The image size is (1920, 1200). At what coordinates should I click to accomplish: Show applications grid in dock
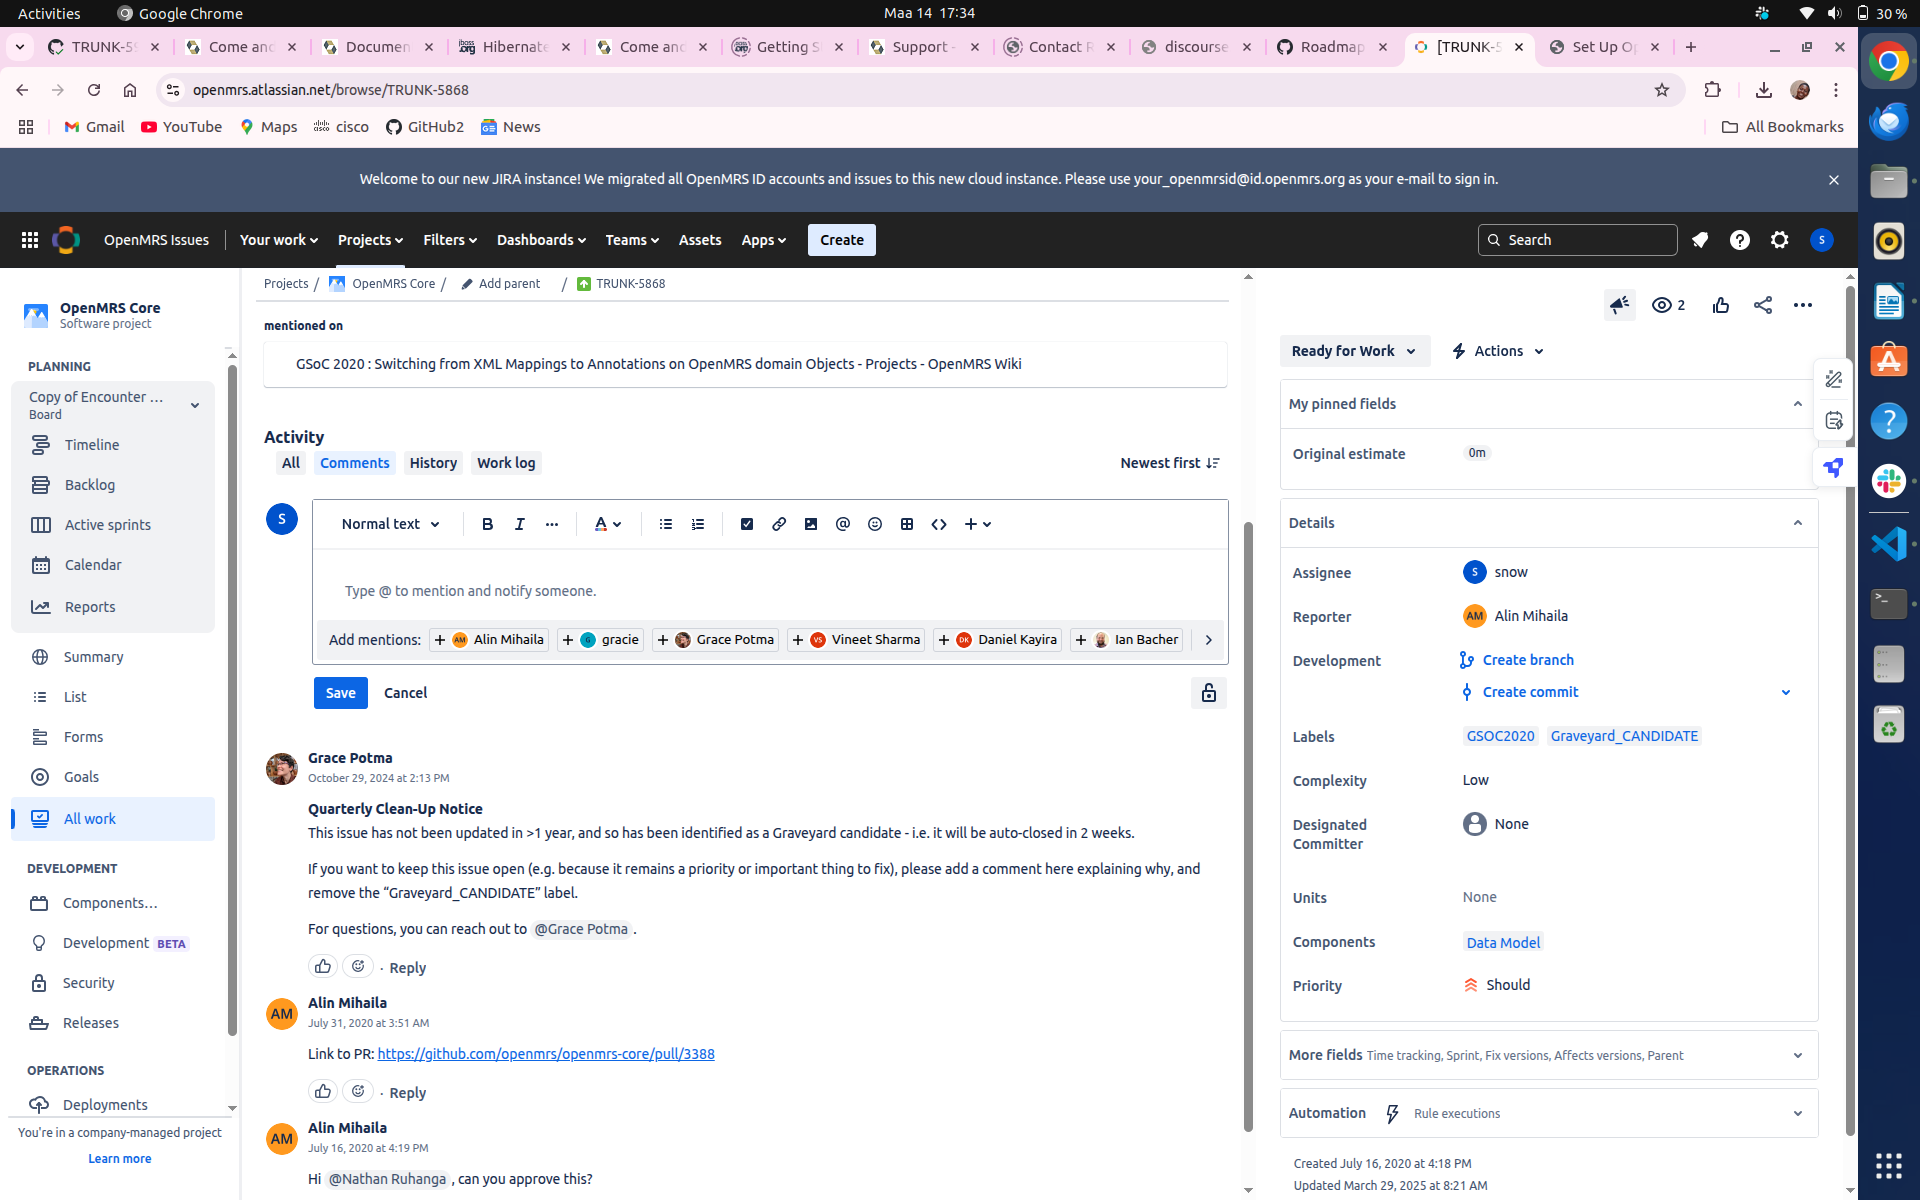click(x=1888, y=1166)
